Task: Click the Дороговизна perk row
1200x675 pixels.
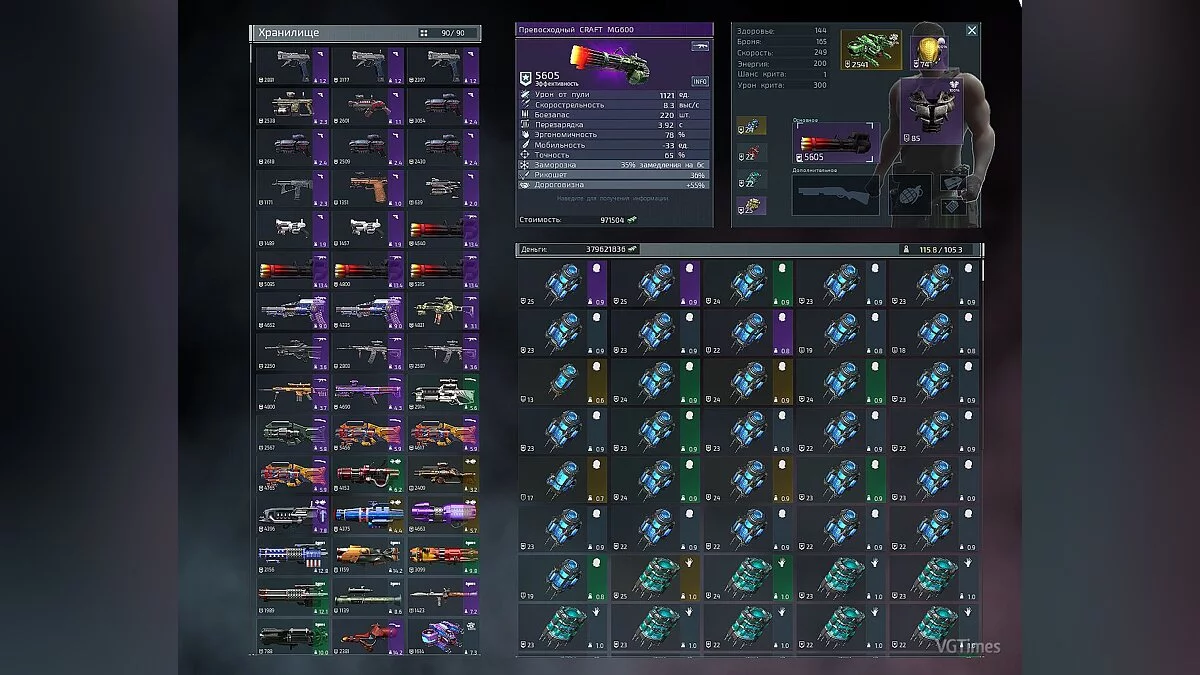Action: coord(615,185)
